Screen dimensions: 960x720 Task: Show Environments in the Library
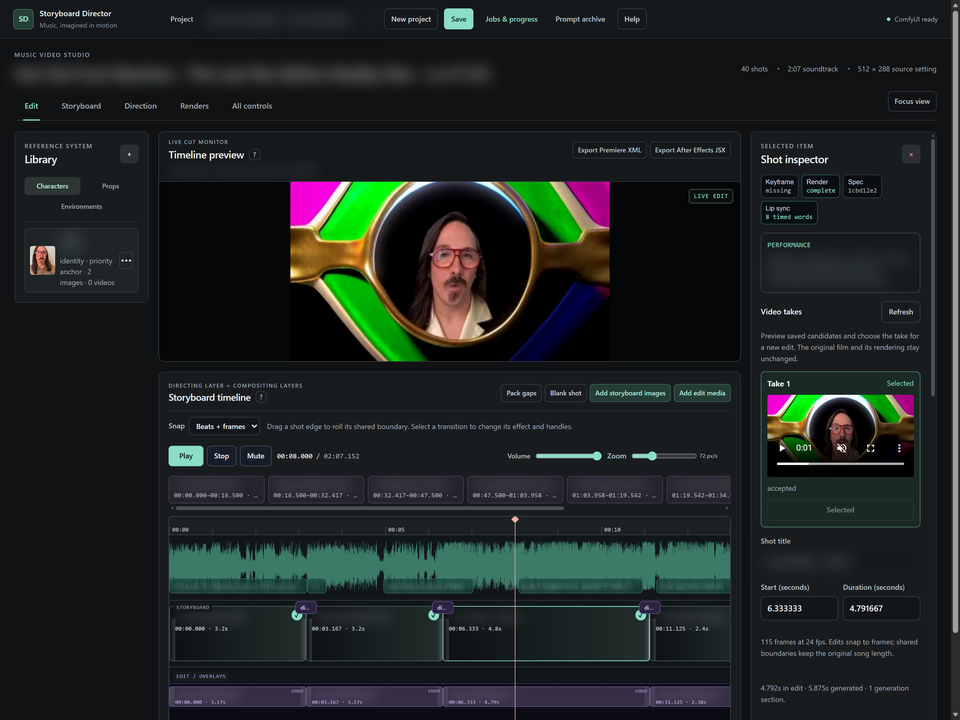(x=81, y=206)
